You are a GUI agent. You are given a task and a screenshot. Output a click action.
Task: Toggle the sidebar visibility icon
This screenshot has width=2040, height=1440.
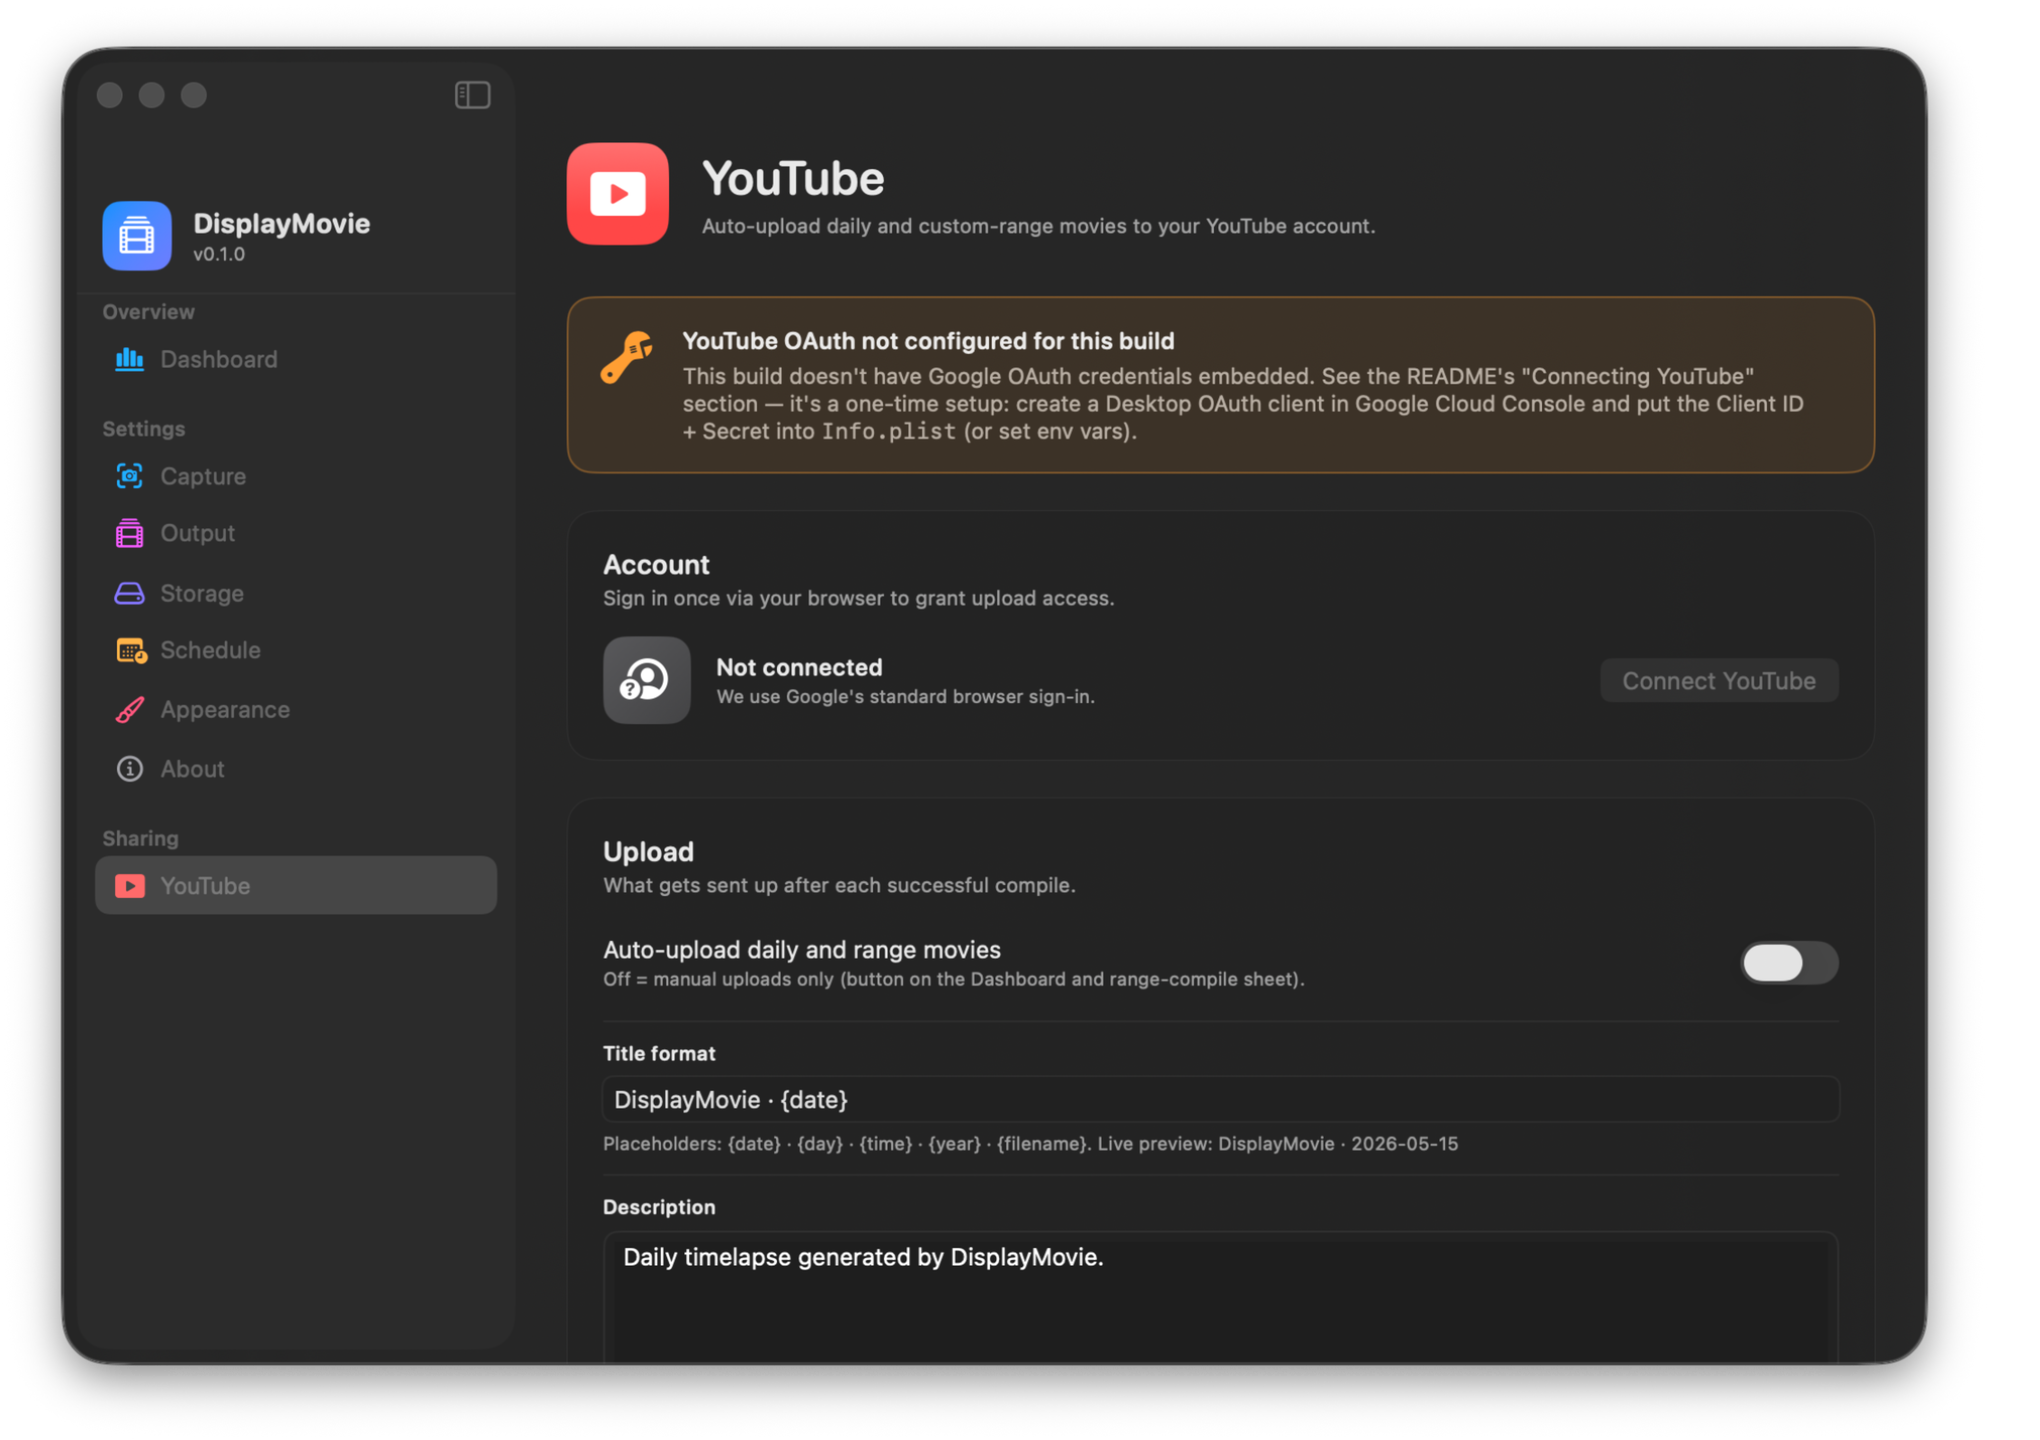click(x=472, y=95)
